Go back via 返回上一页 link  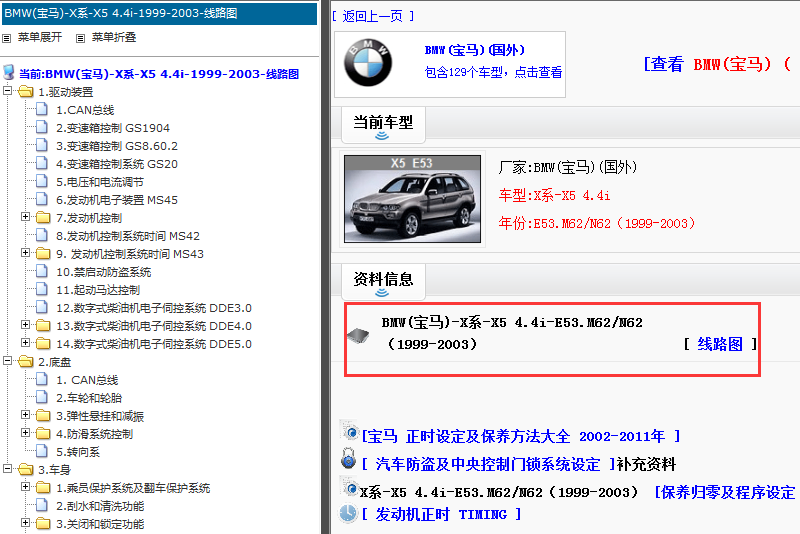click(x=373, y=16)
